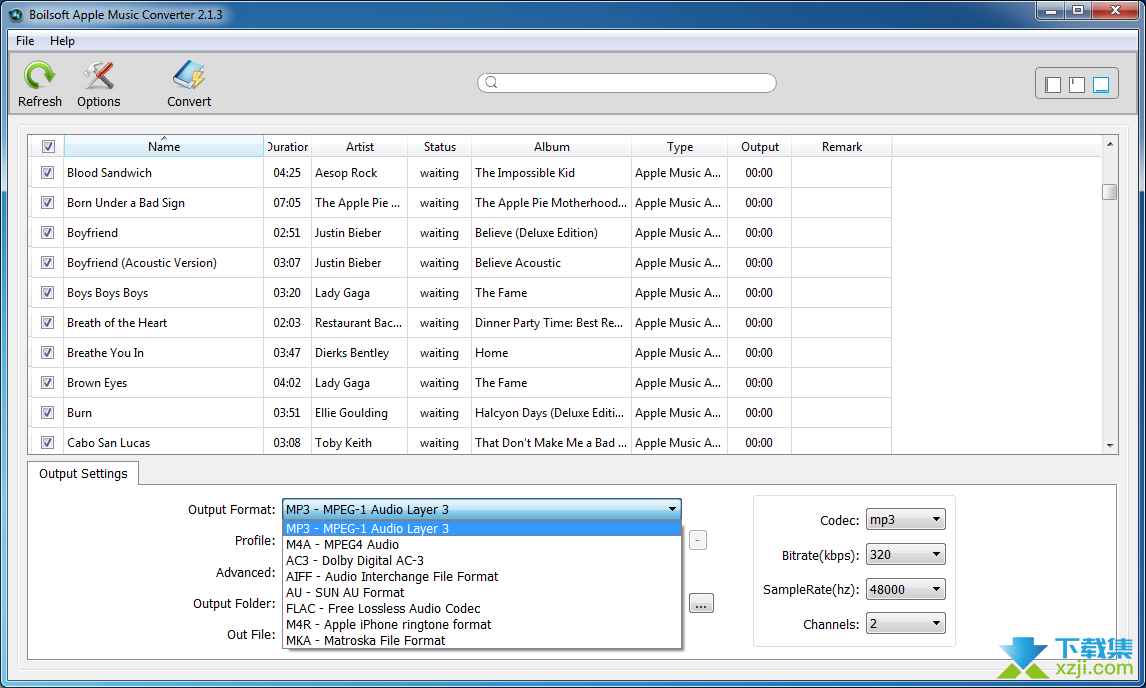This screenshot has height=688, width=1146.
Task: Toggle the select-all checkbox in header
Action: pyautogui.click(x=48, y=146)
